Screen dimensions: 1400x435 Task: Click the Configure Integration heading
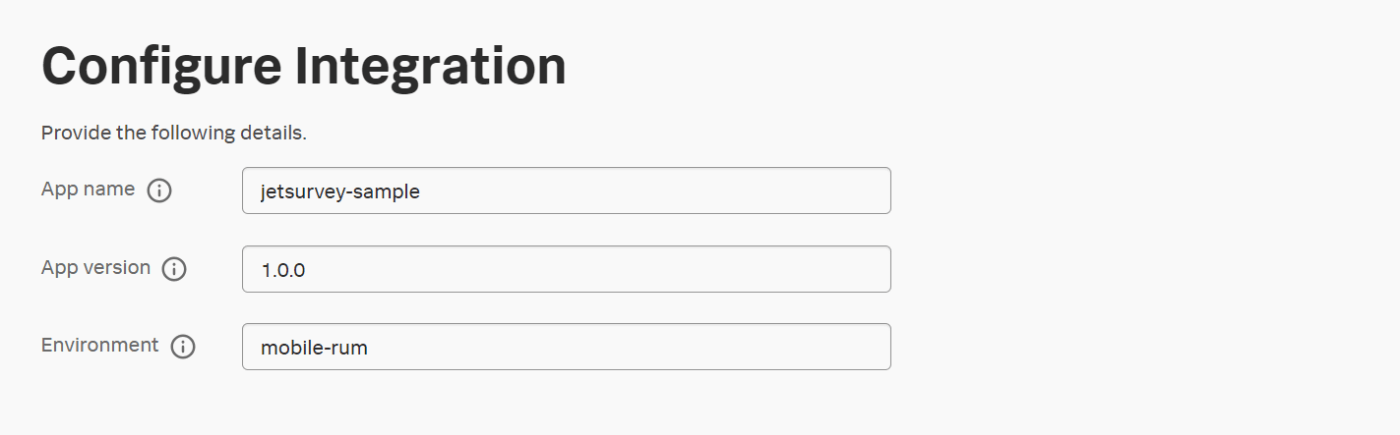click(304, 67)
